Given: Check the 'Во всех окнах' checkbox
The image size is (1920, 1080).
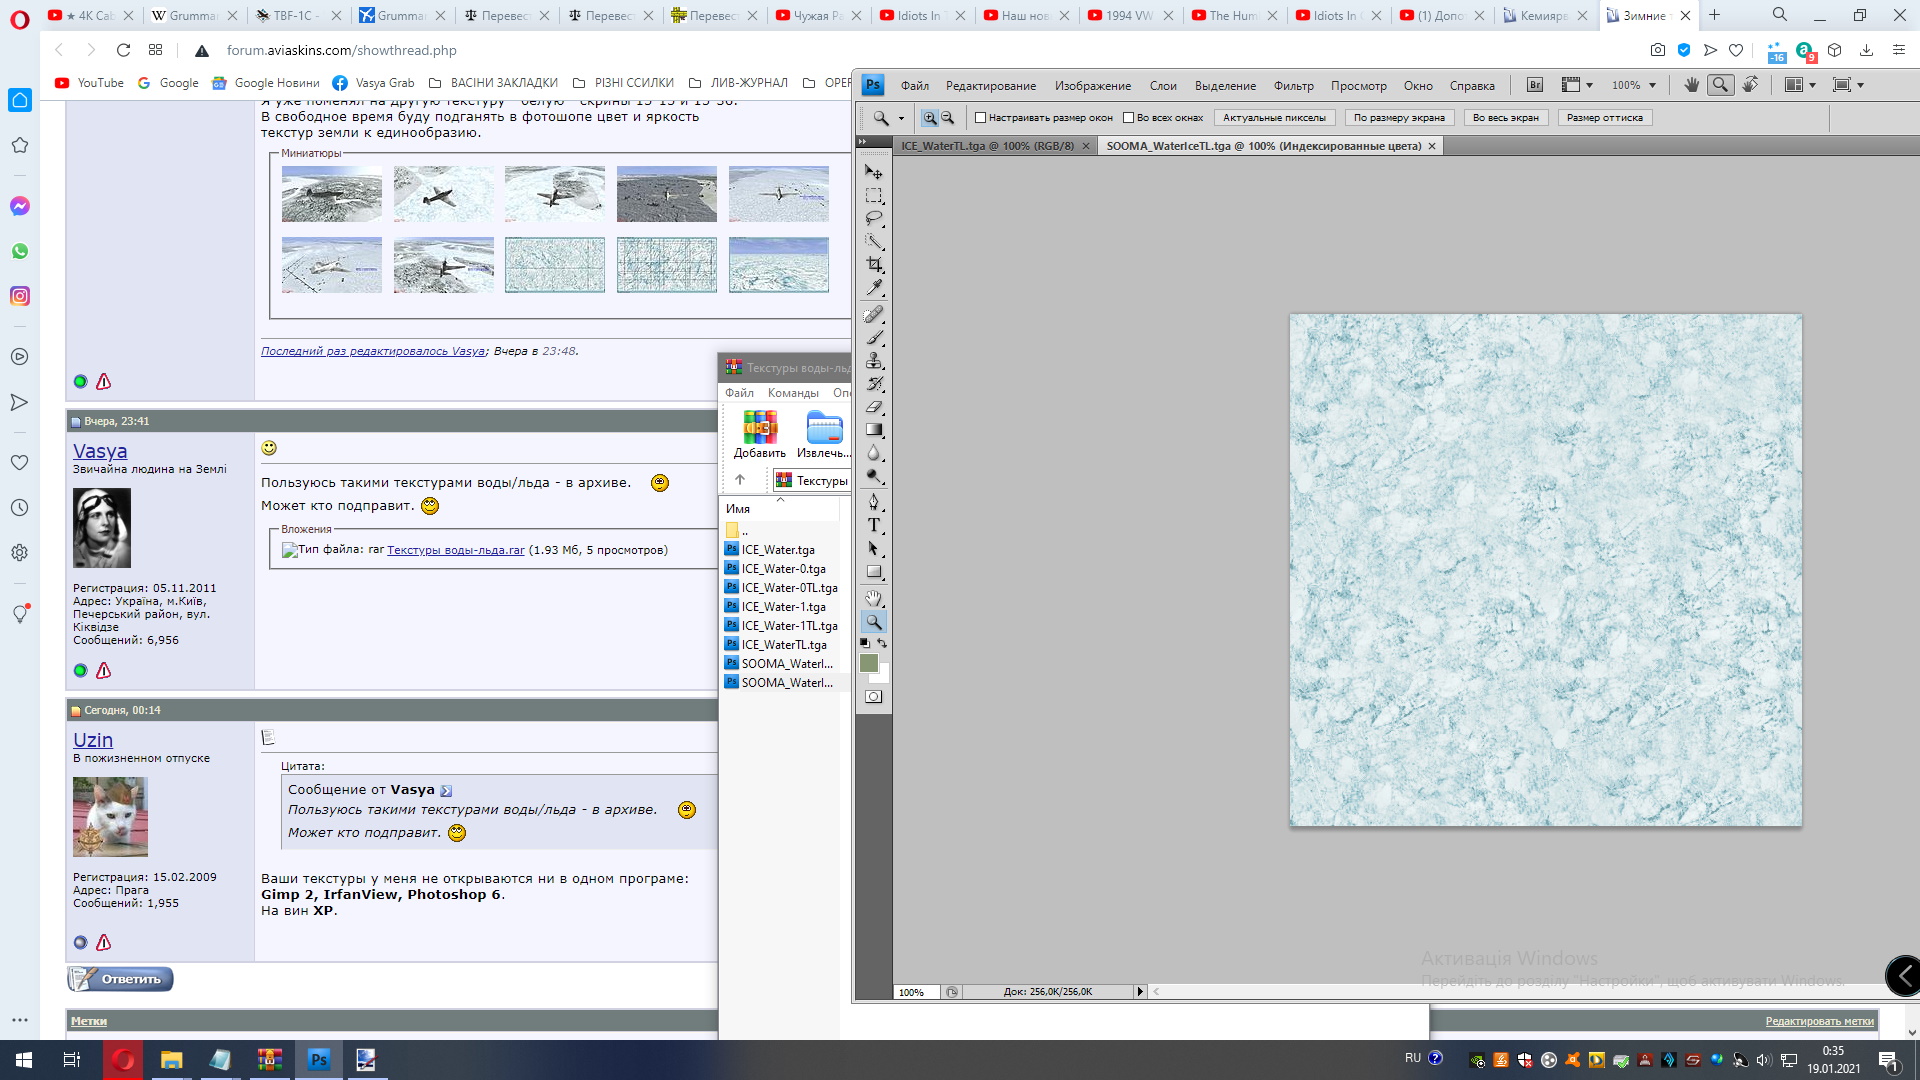Looking at the screenshot, I should [x=1129, y=118].
